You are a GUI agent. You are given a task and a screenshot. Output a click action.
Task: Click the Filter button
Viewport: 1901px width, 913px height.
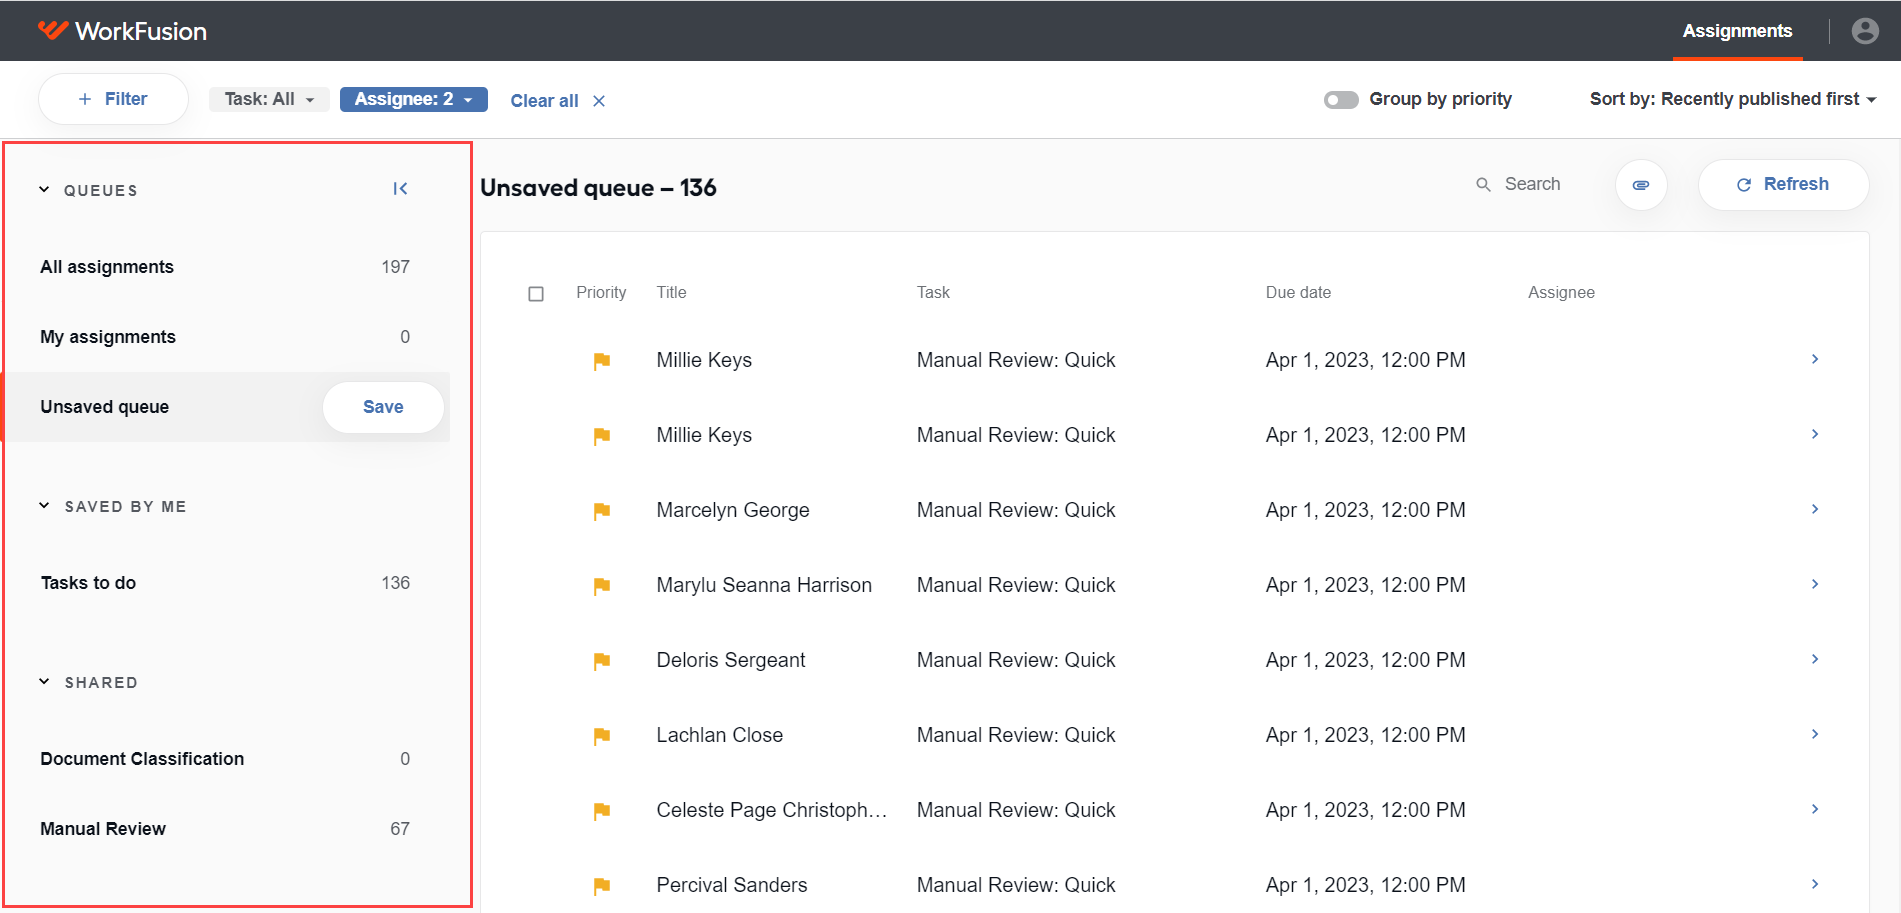coord(113,99)
